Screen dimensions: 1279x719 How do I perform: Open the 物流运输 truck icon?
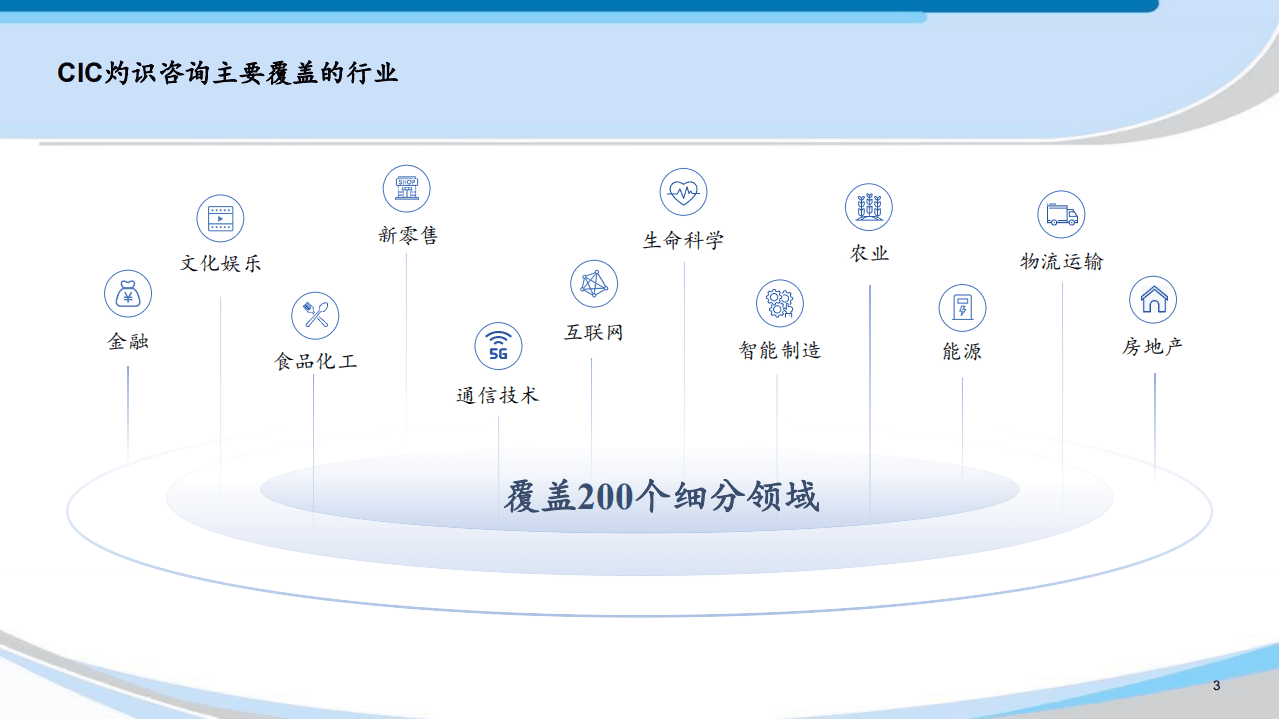(x=1061, y=213)
